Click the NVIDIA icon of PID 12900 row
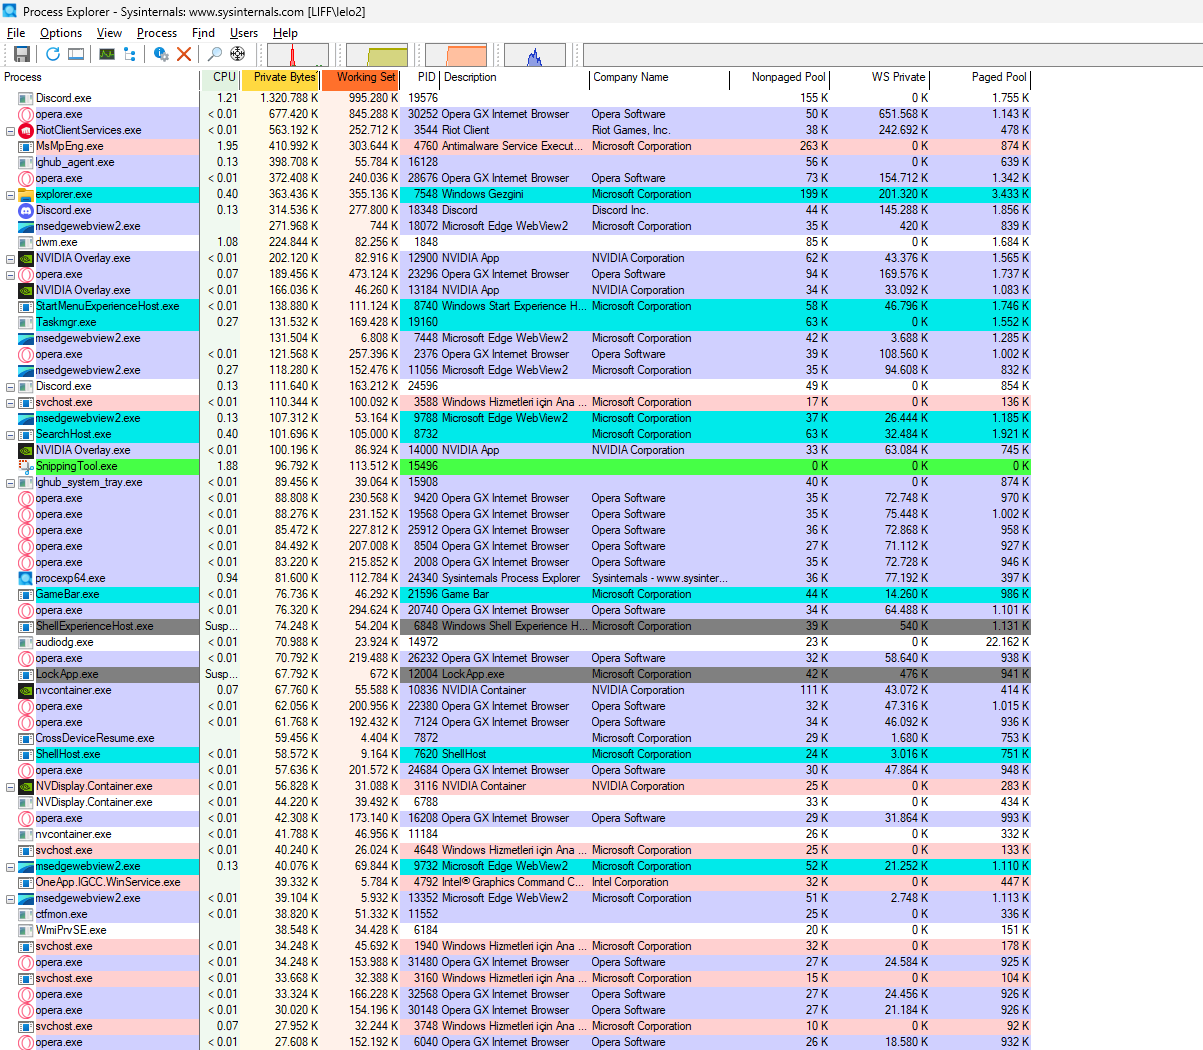Screen dimensions: 1203x1050 [26, 258]
